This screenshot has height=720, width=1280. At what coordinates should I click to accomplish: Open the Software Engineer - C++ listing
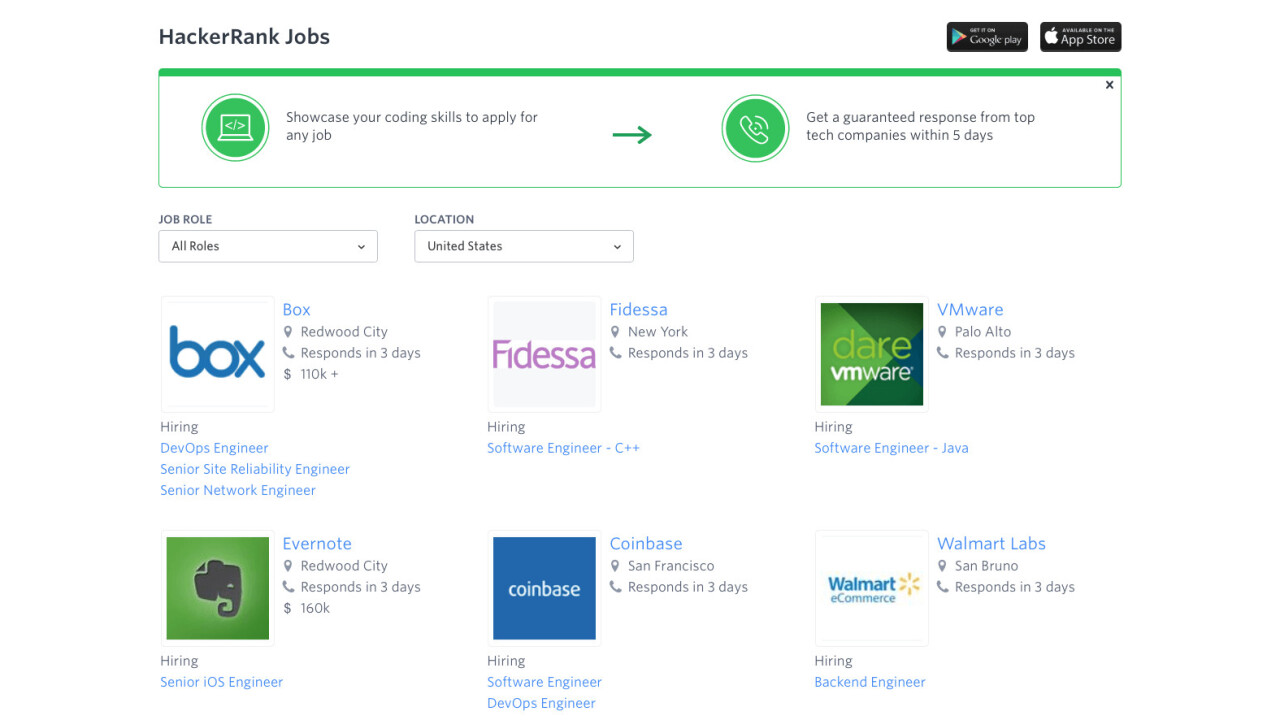tap(563, 448)
